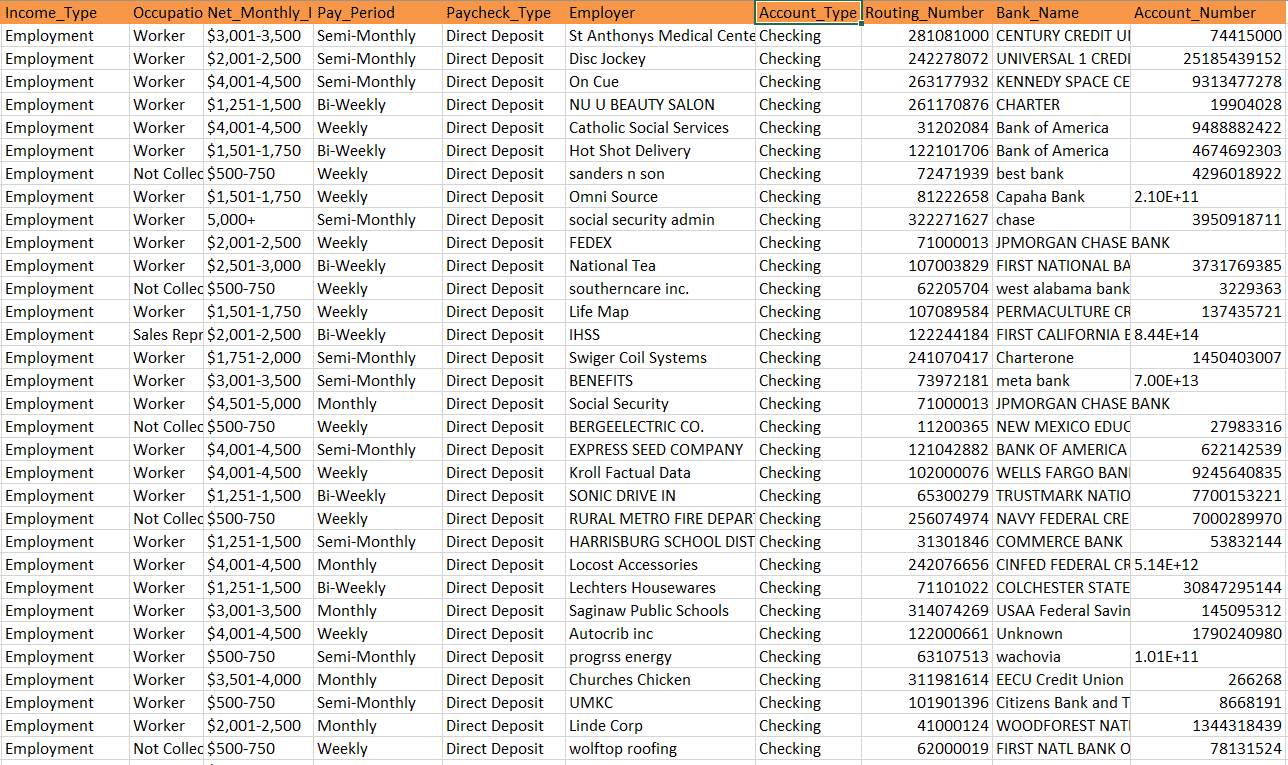Click the $4,501-5,000 income cell
This screenshot has height=765, width=1288.
(x=258, y=404)
